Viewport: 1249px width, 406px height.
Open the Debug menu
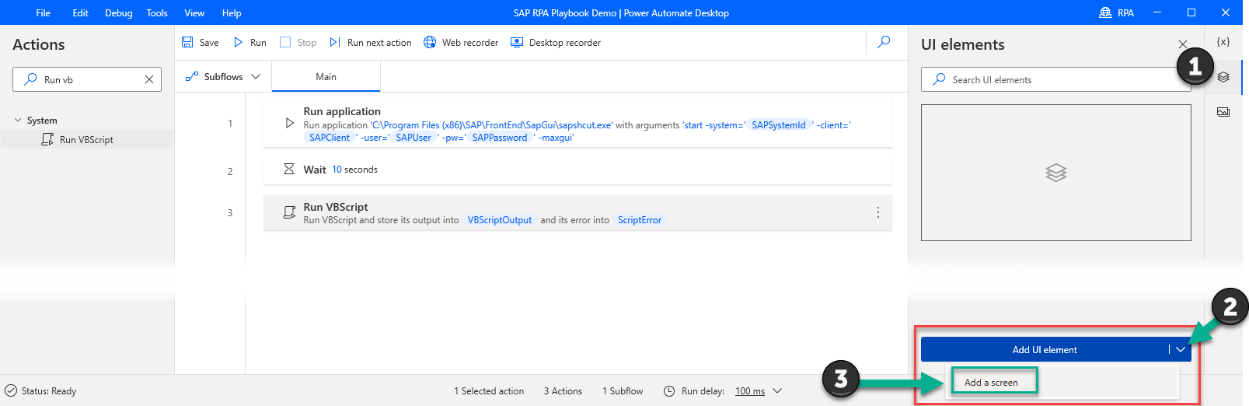coord(118,13)
